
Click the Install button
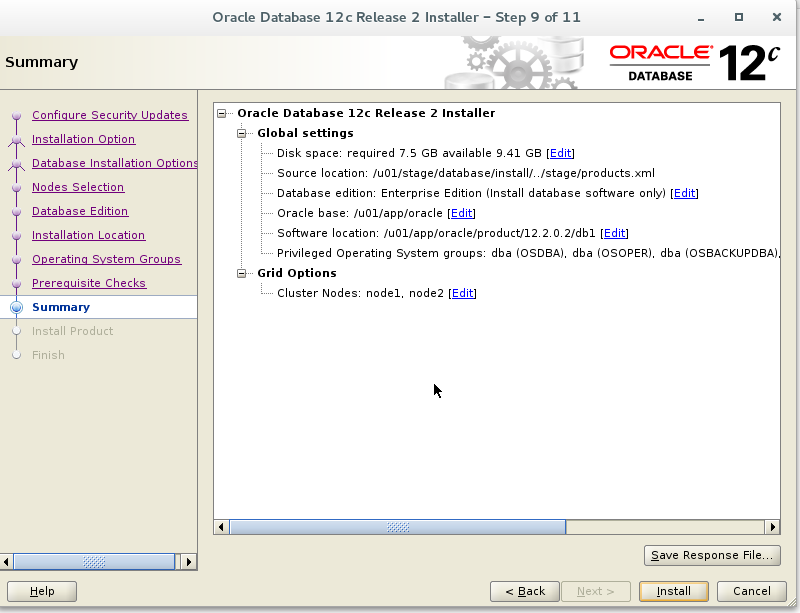673,591
